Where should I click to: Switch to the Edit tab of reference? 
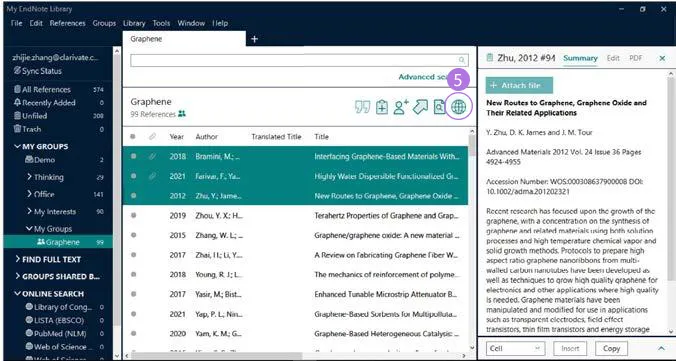tap(613, 58)
